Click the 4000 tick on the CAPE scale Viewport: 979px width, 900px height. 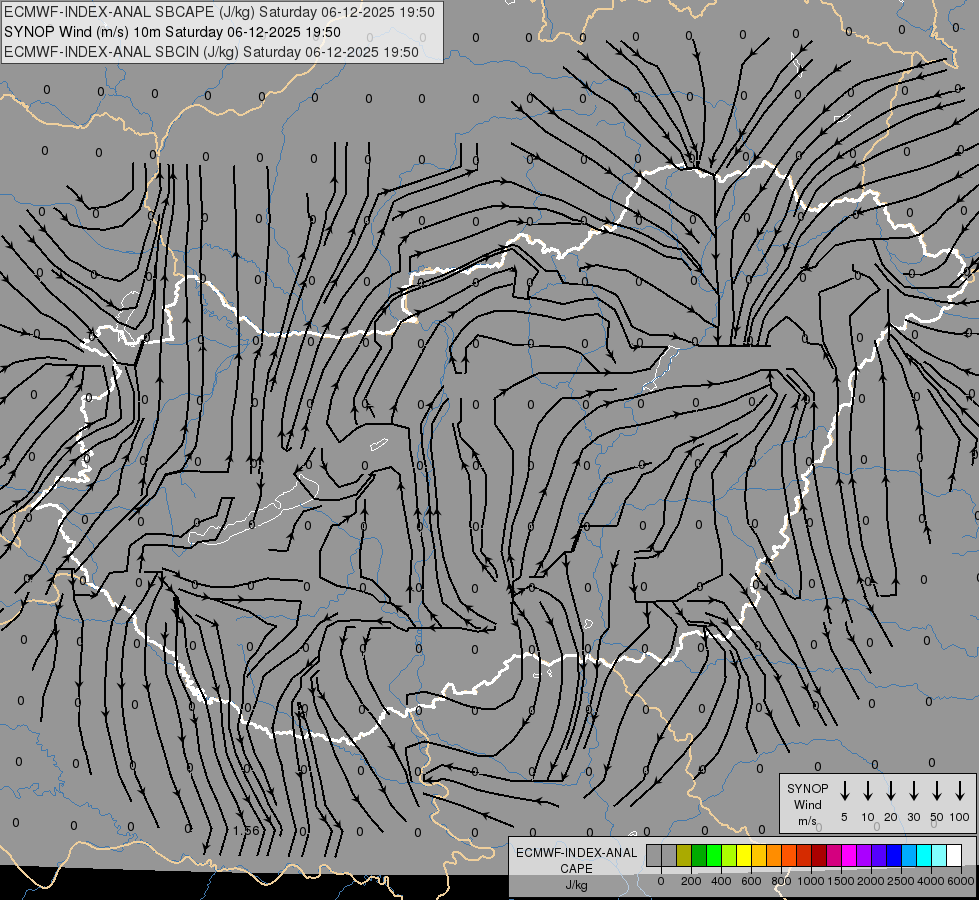(932, 881)
